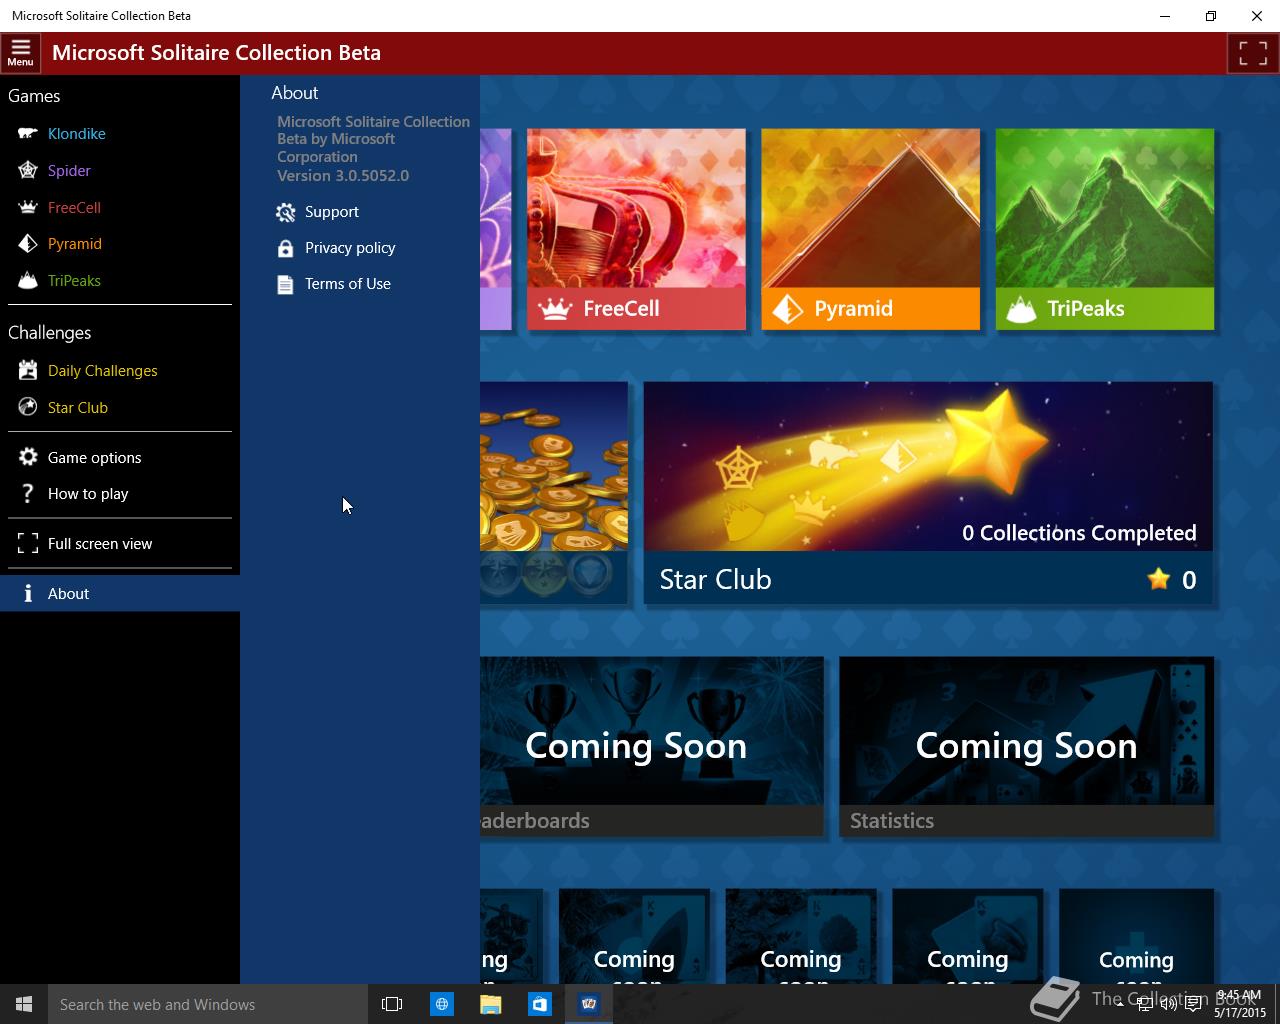
Task: Click the Solitaire Collection taskbar icon
Action: [x=589, y=1004]
